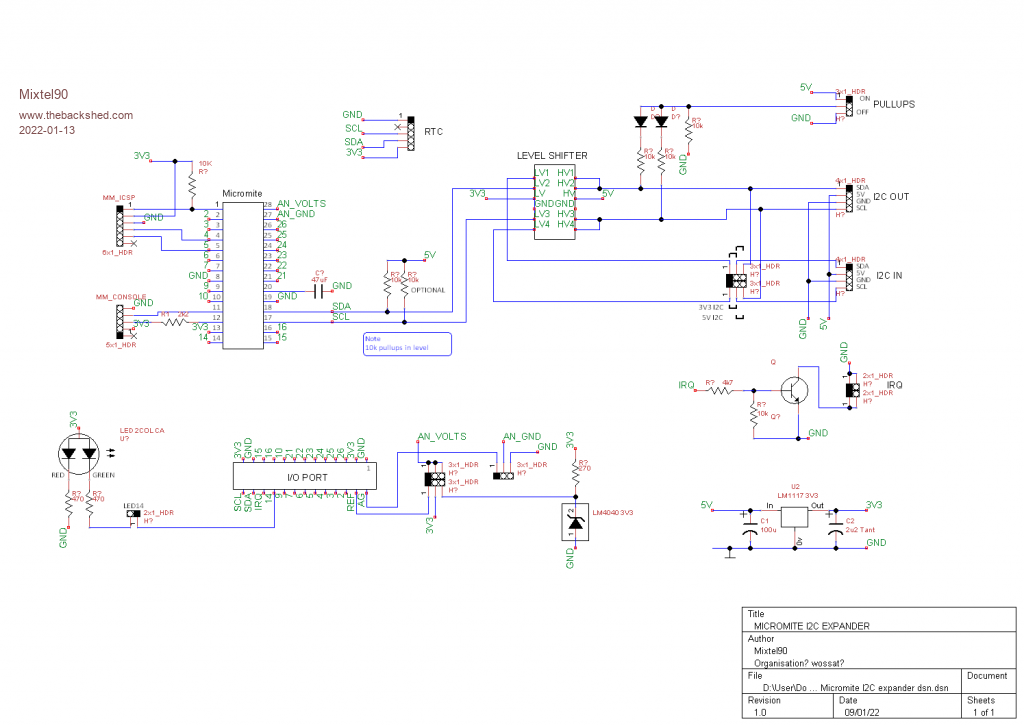
Task: Click the 47uF capacitor near Micromite
Action: click(x=319, y=291)
